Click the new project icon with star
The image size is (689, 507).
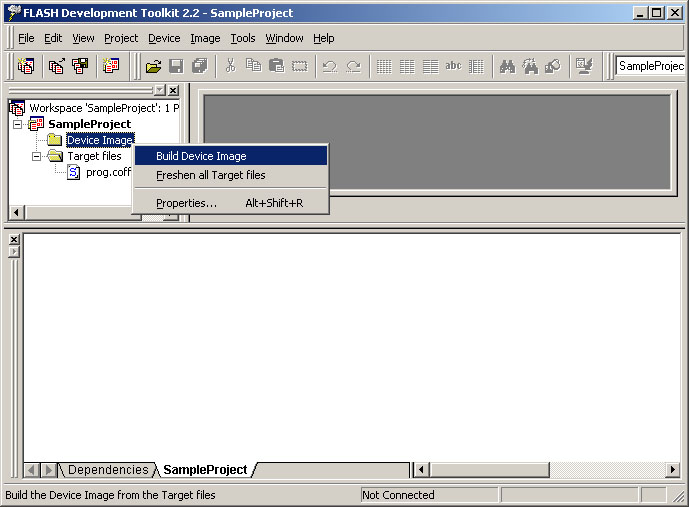[111, 66]
